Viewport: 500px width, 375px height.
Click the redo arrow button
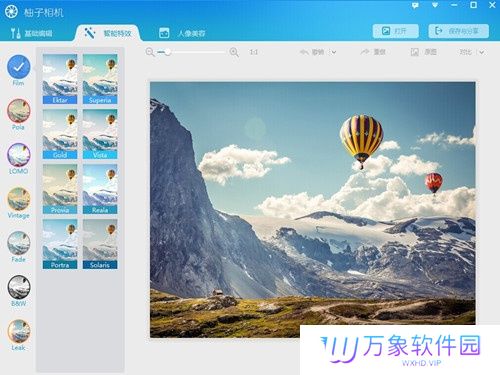[x=373, y=52]
